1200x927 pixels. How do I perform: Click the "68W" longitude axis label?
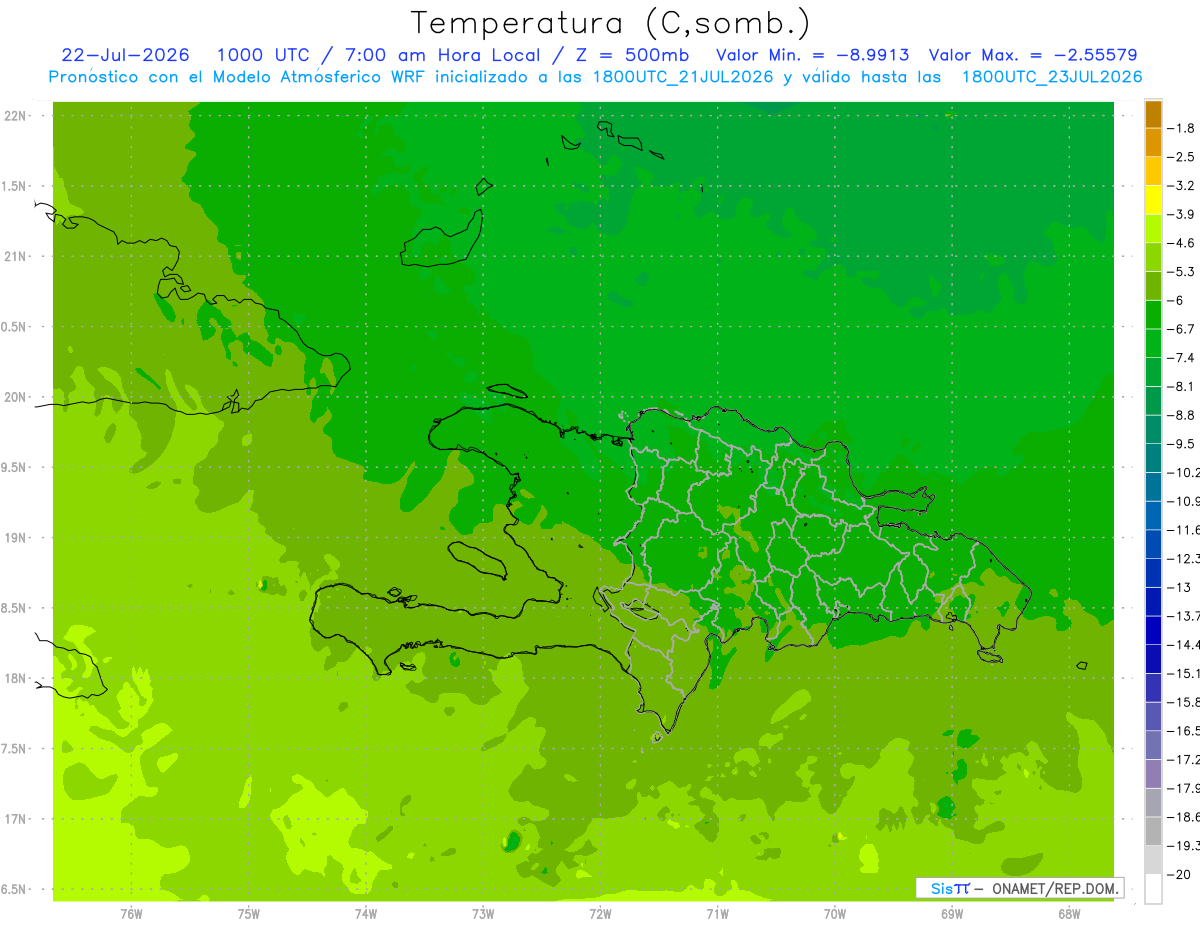pyautogui.click(x=1069, y=914)
